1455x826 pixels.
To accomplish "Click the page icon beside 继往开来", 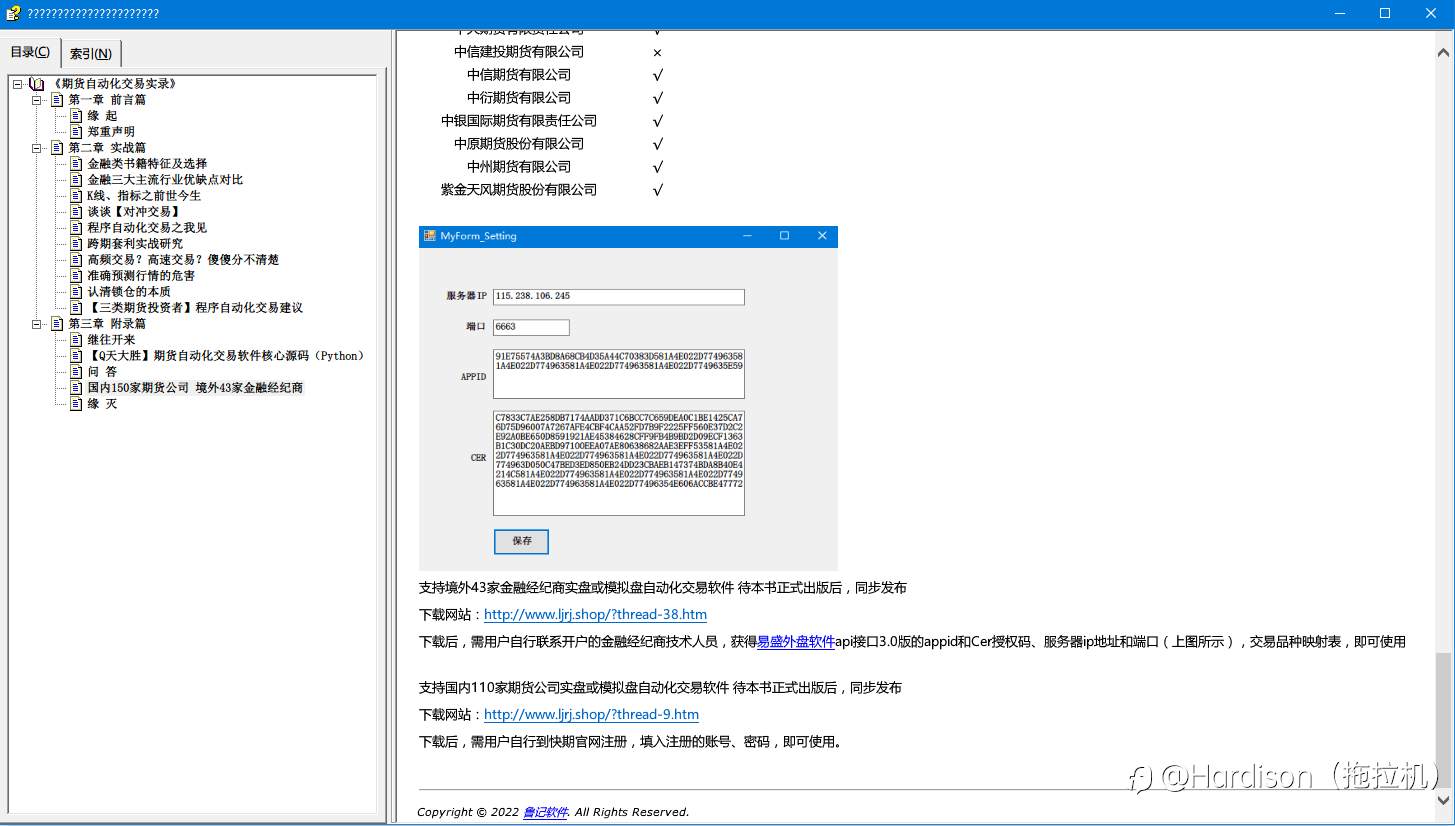I will [76, 340].
